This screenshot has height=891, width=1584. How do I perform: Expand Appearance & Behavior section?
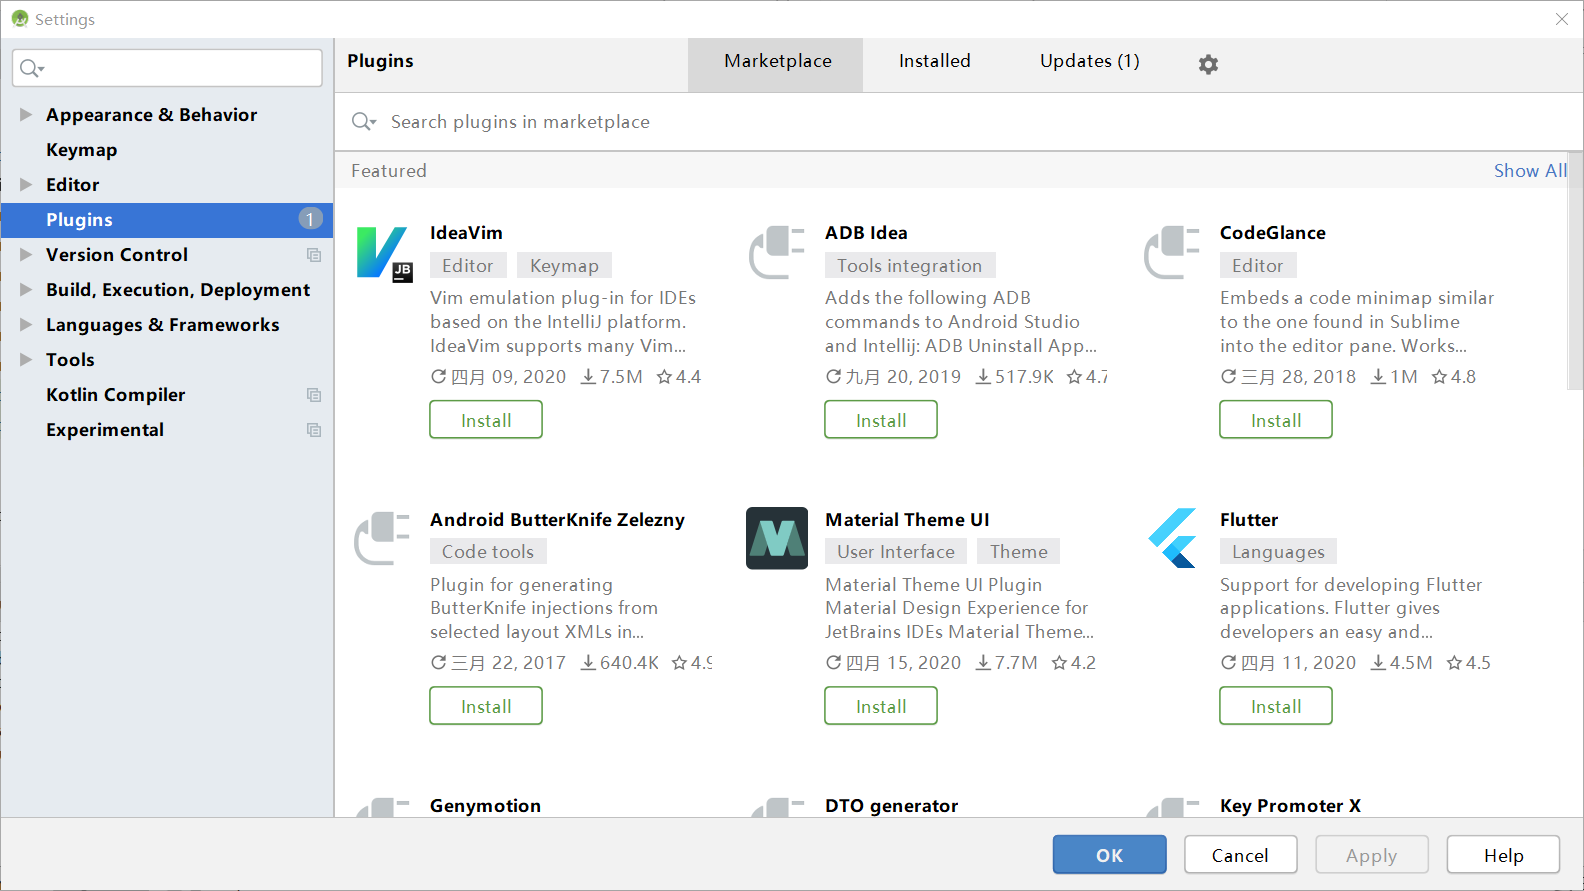[26, 115]
